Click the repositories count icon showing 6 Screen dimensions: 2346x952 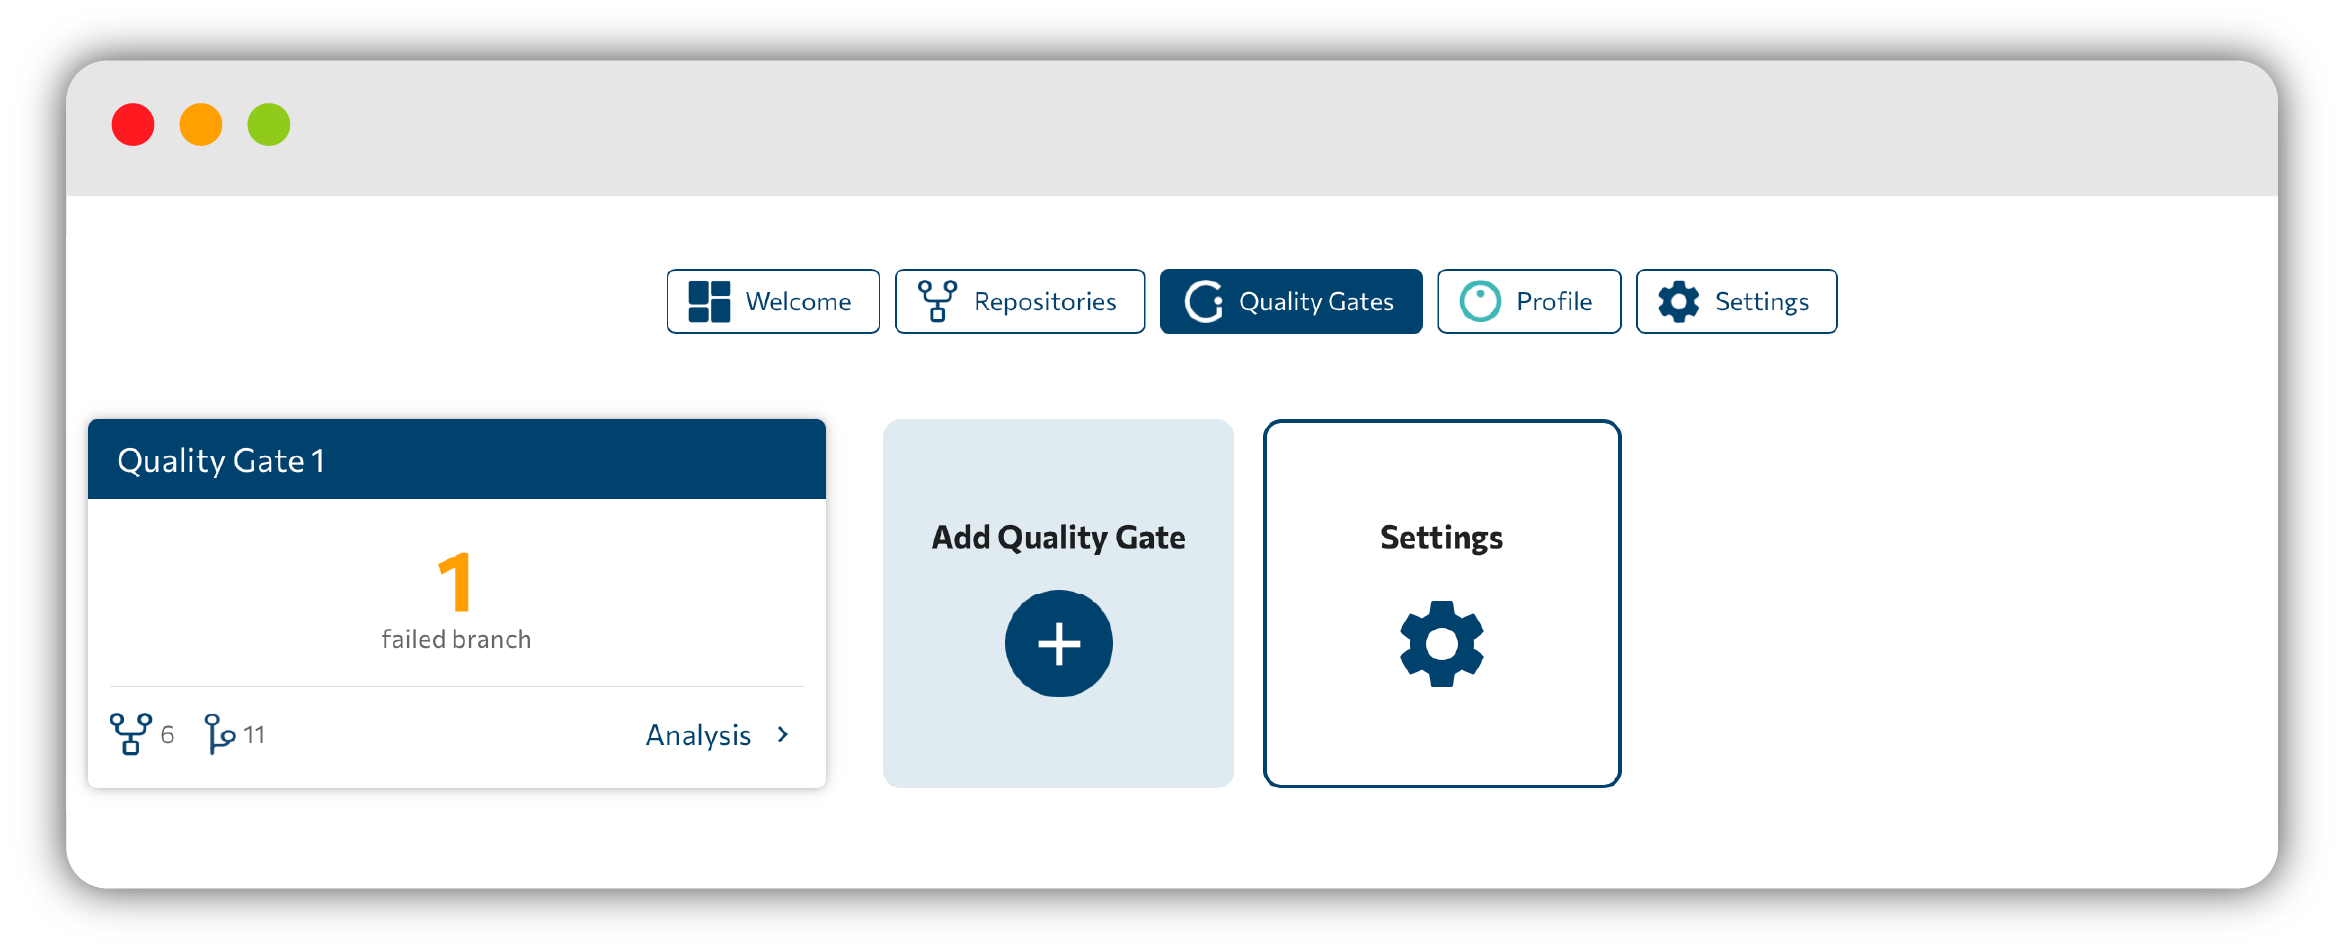coord(131,734)
